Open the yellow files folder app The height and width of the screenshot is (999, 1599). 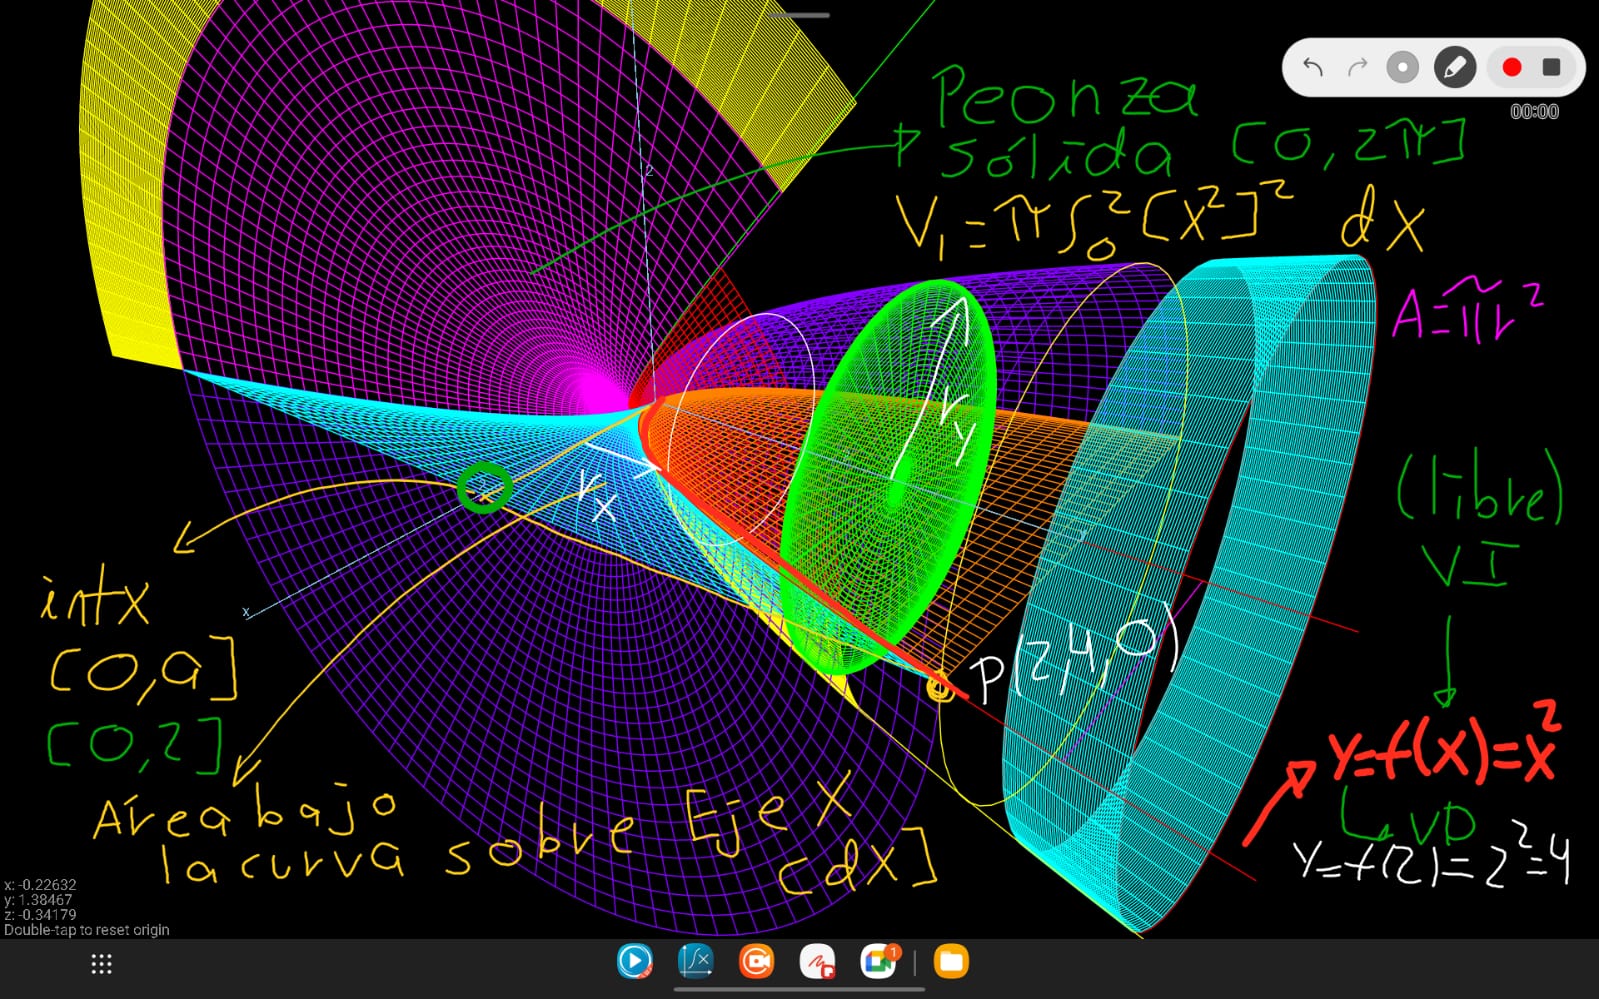tap(951, 962)
